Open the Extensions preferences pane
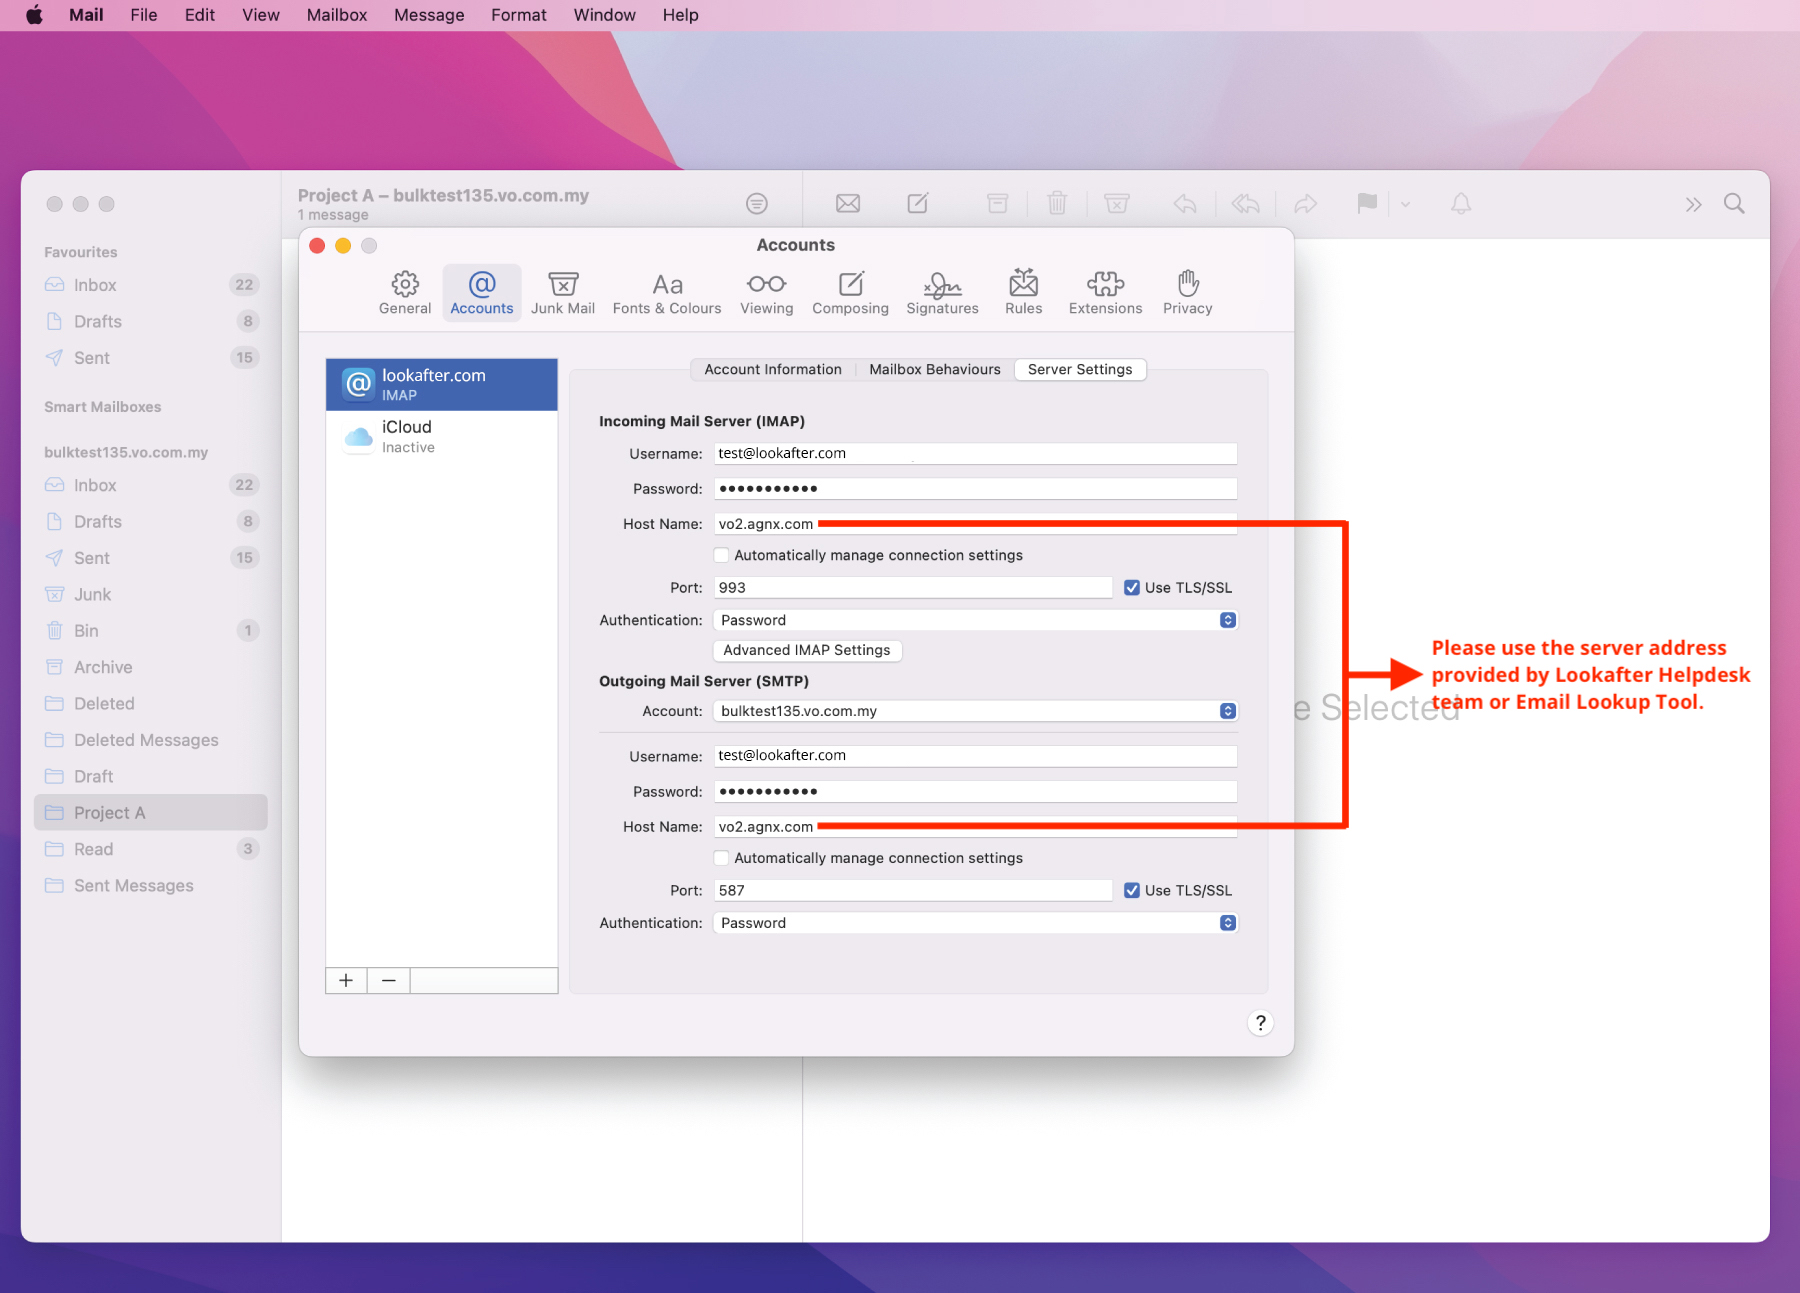1800x1293 pixels. (x=1105, y=293)
